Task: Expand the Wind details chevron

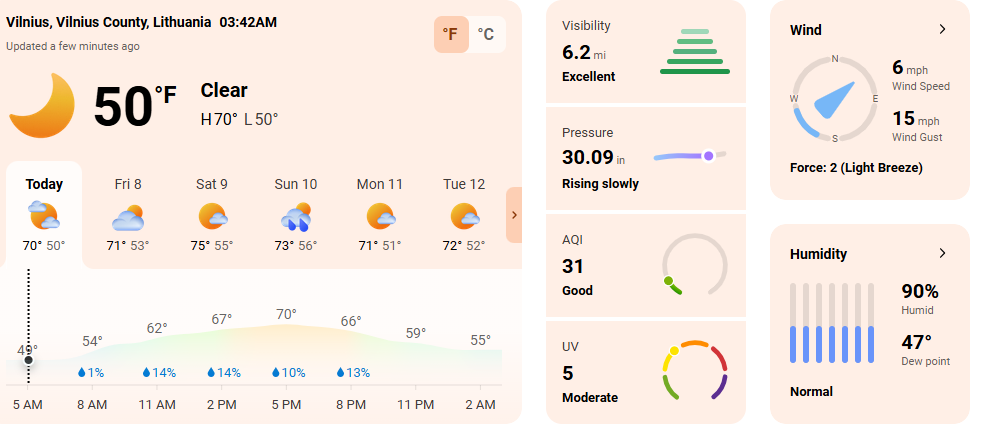Action: [942, 29]
